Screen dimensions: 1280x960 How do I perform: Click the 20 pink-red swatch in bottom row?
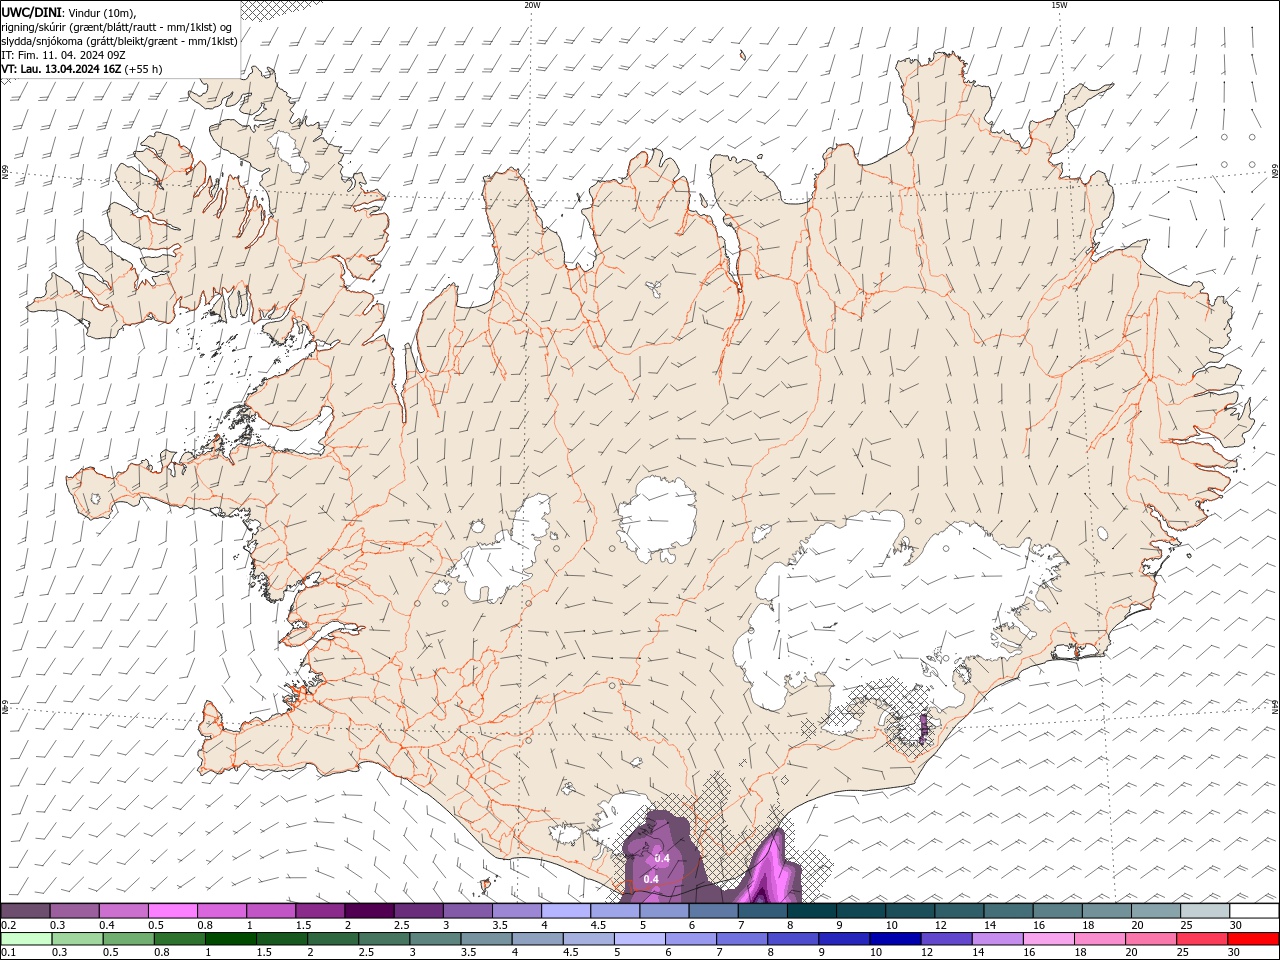point(1150,939)
